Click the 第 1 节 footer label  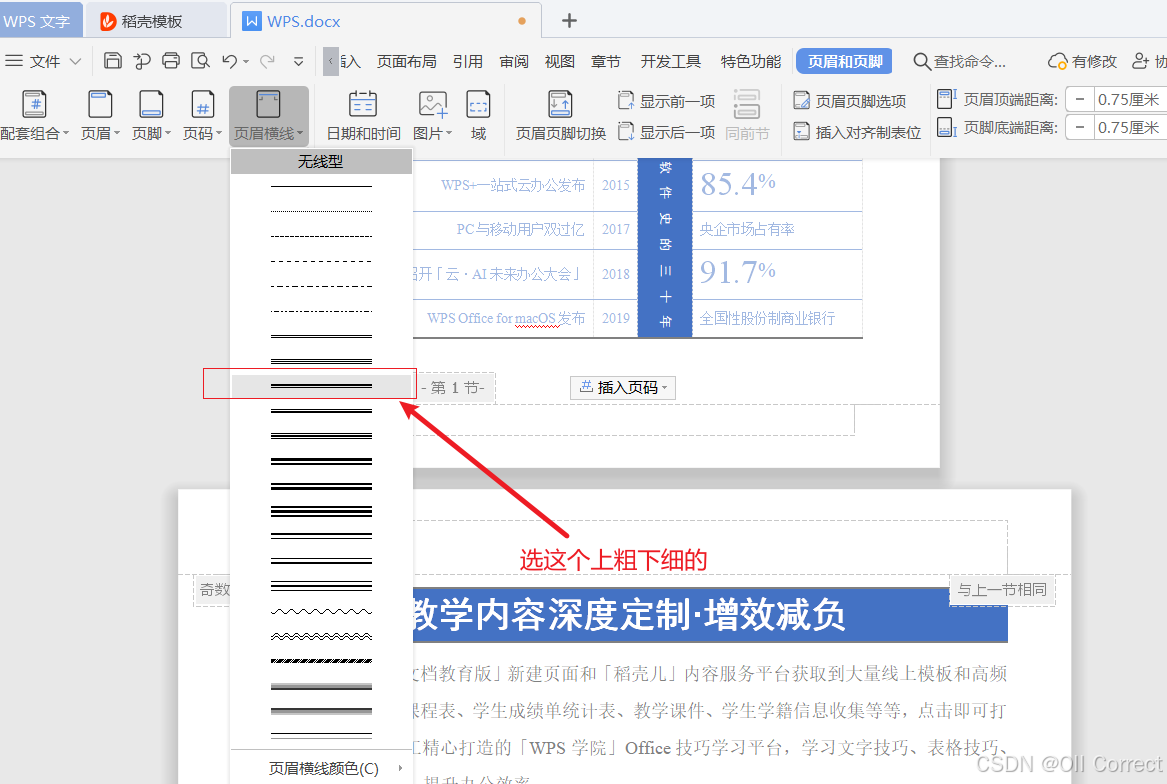coord(453,387)
